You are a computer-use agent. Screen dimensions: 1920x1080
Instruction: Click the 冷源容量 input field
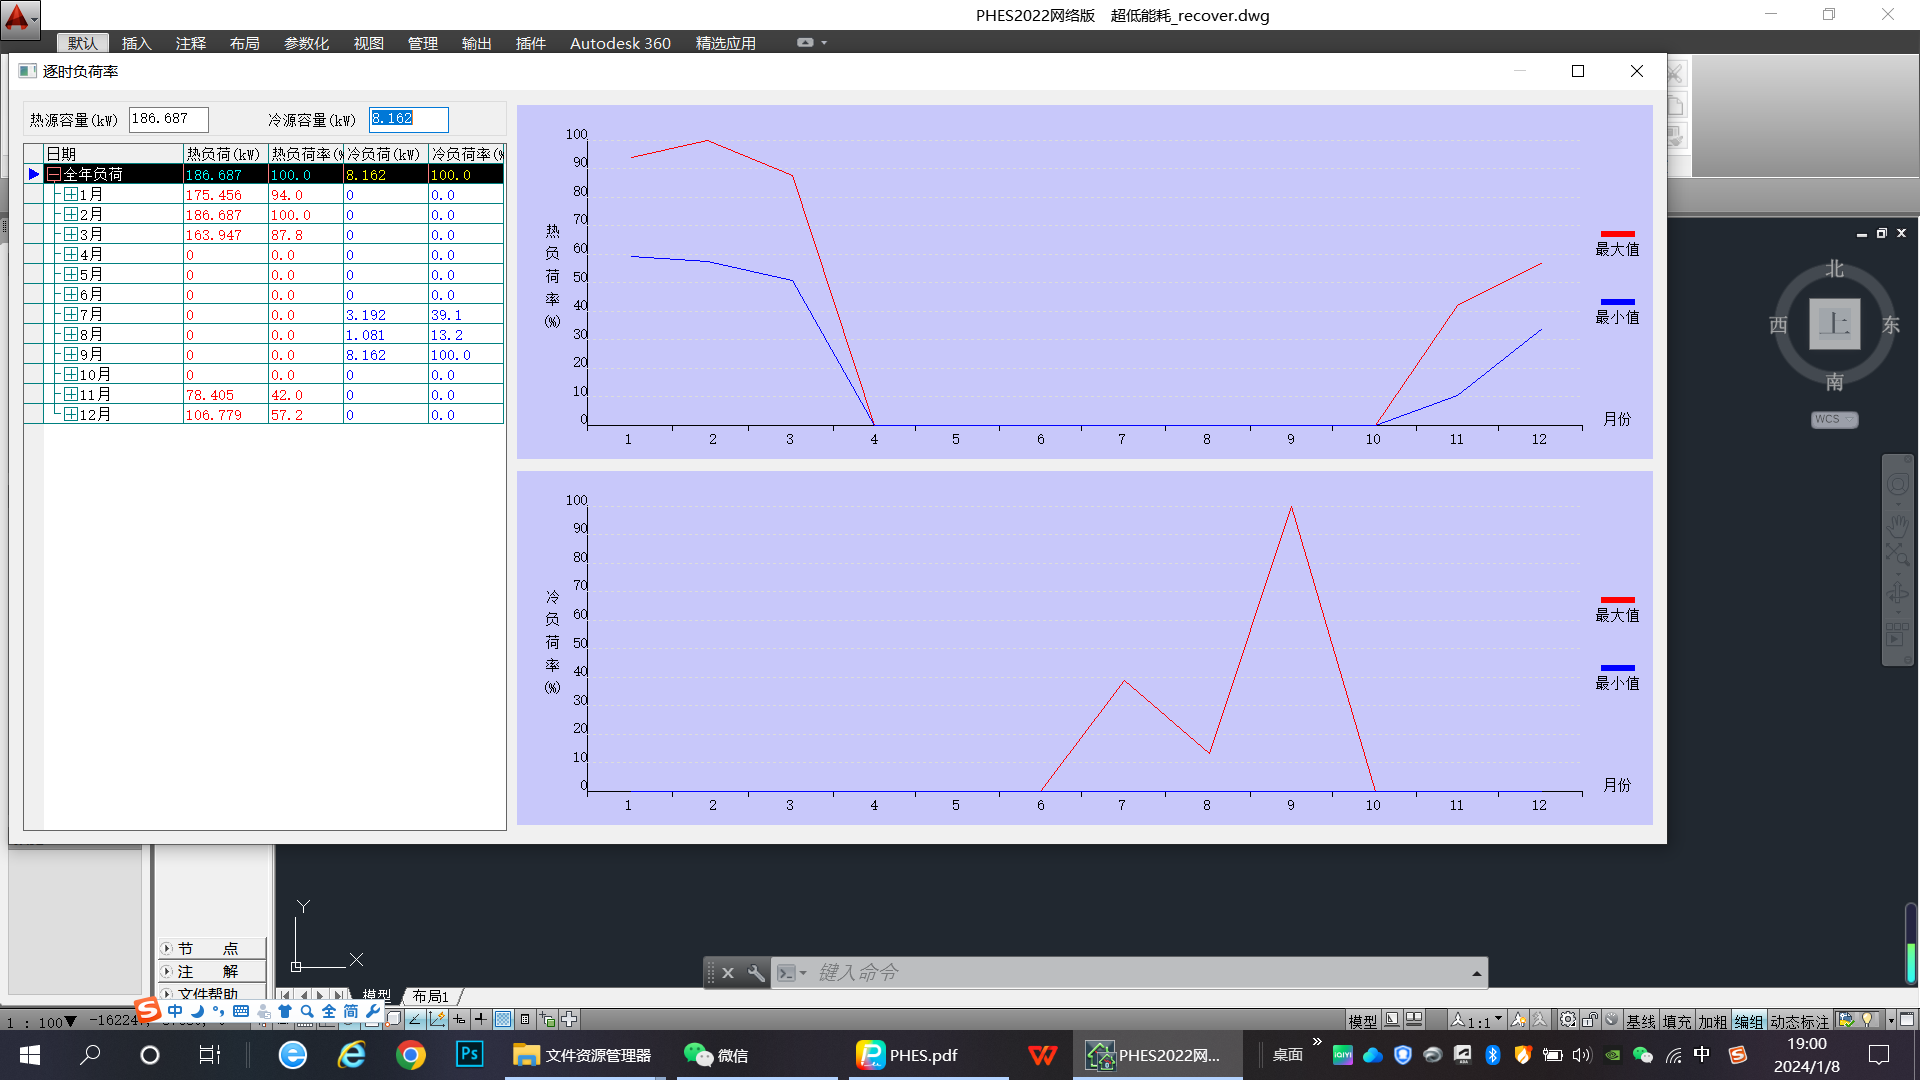click(408, 119)
